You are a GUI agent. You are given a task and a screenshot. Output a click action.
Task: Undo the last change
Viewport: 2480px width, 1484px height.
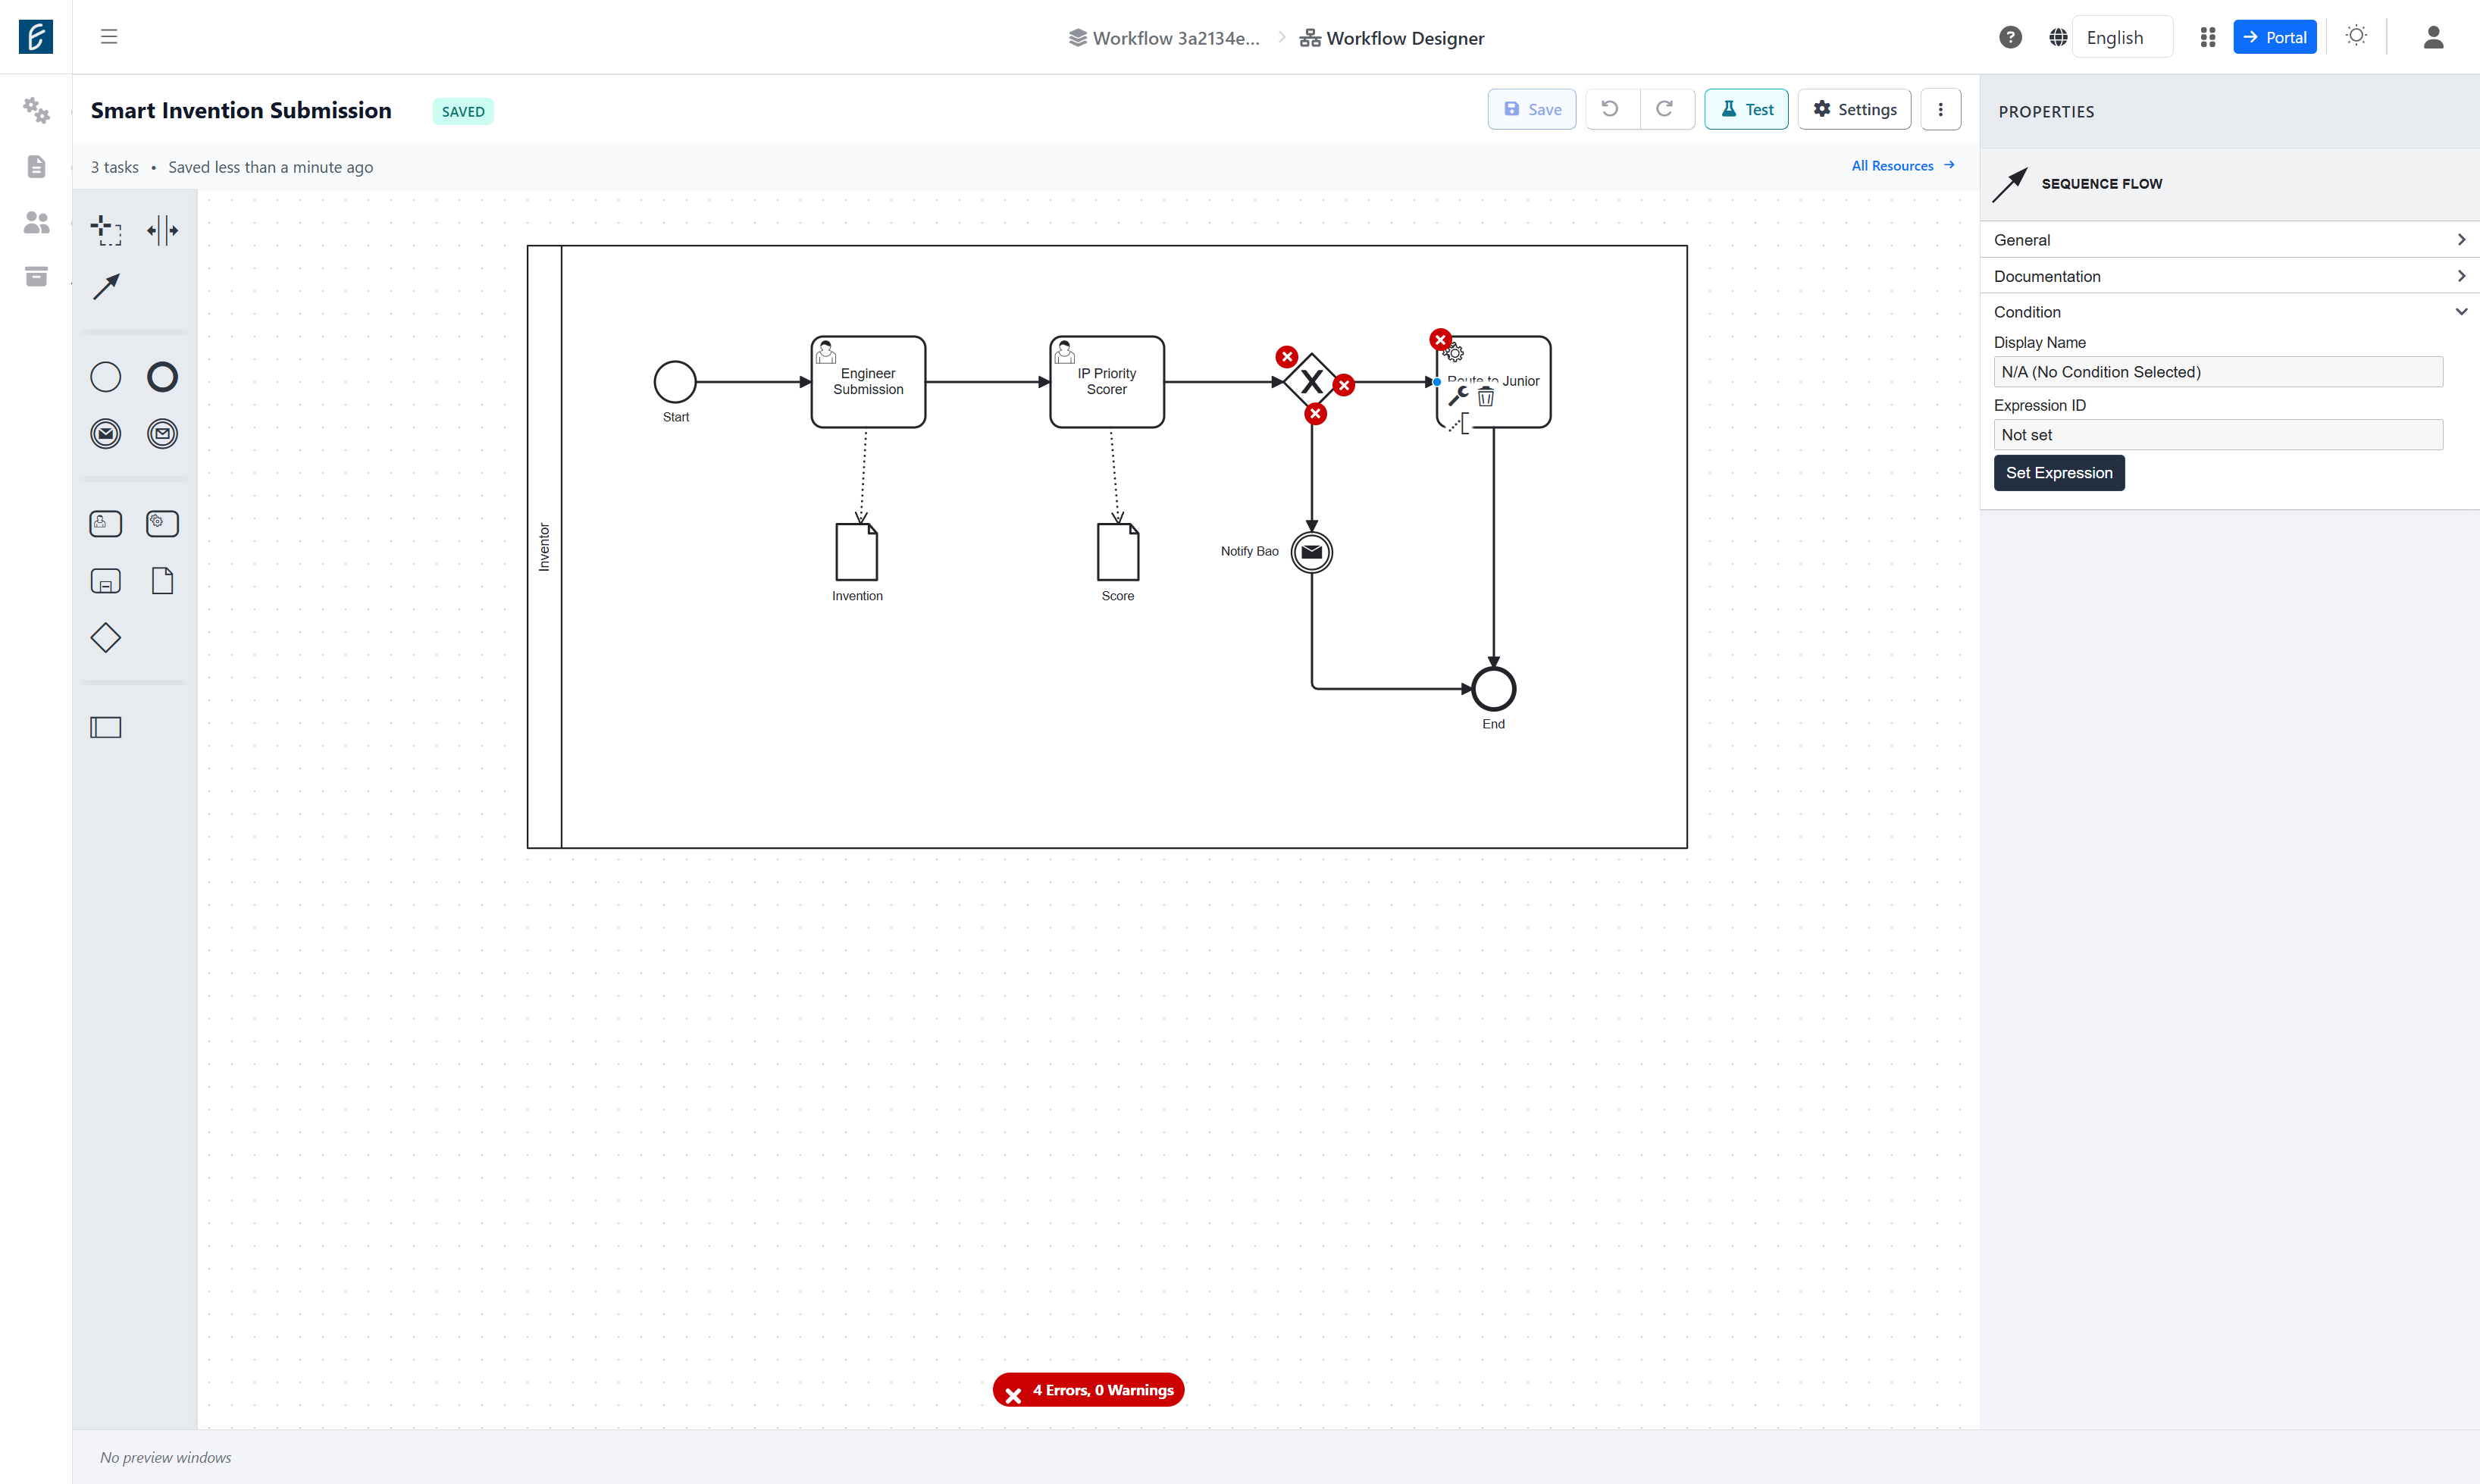[1610, 109]
